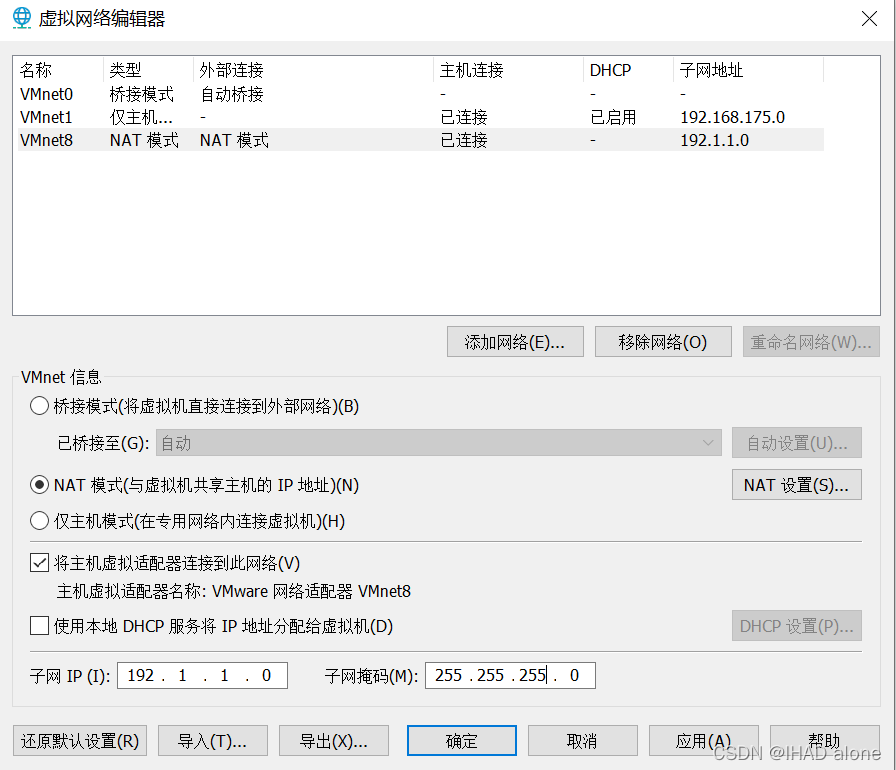The height and width of the screenshot is (770, 896).
Task: Click the 主机虚拟适配器名称 VMnet8 label
Action: point(234,591)
